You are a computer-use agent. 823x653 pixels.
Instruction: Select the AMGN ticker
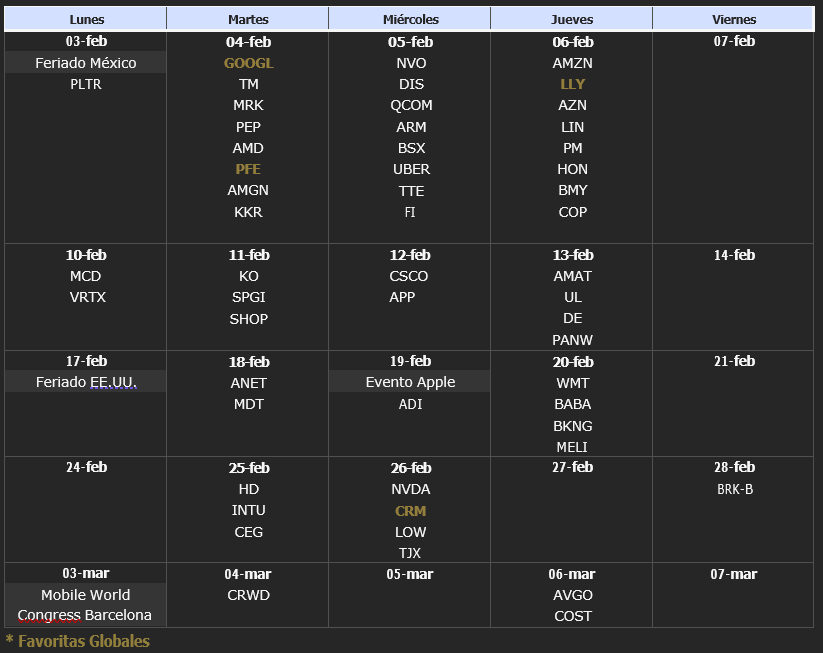(x=248, y=190)
